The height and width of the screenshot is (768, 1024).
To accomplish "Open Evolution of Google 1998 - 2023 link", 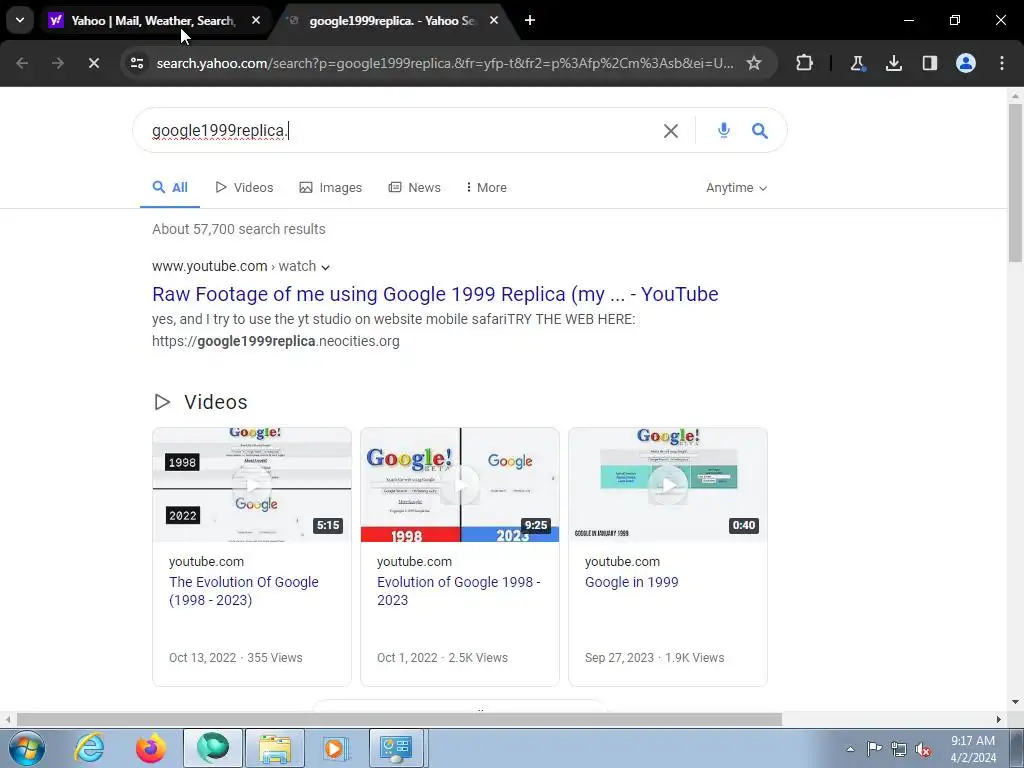I will pos(458,591).
